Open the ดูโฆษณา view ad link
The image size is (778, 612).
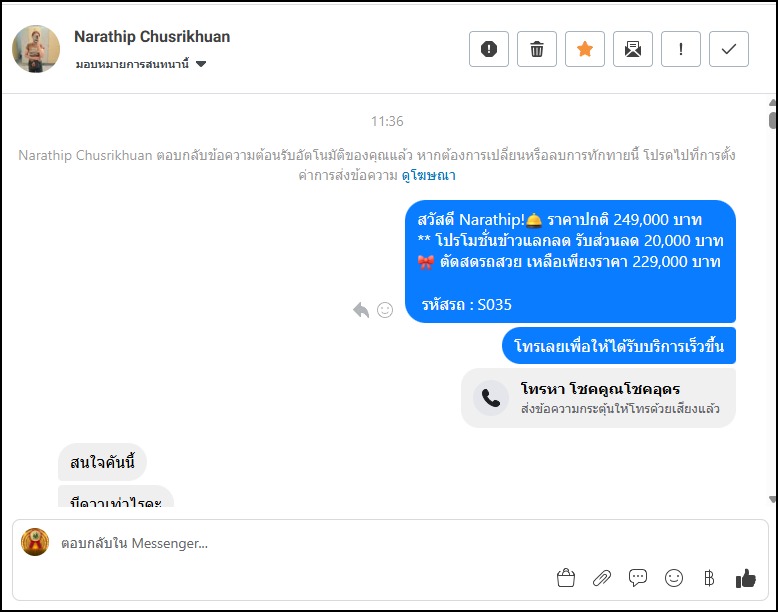tap(429, 175)
